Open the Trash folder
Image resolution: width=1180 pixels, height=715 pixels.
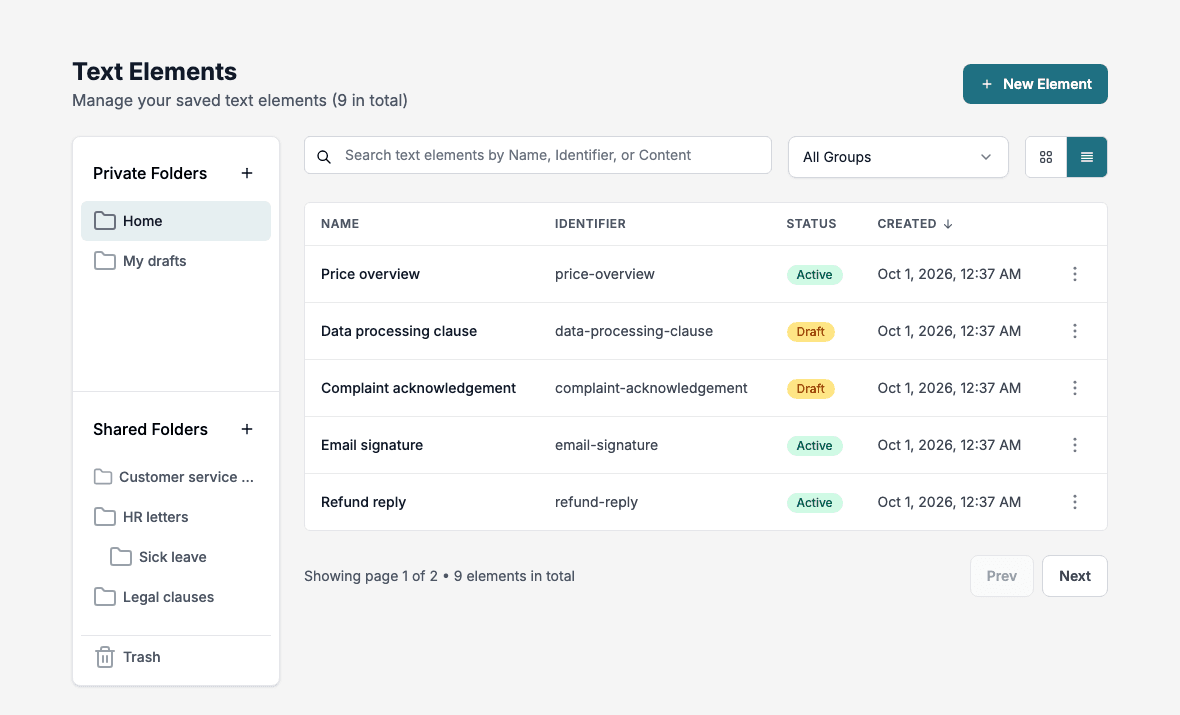click(176, 657)
